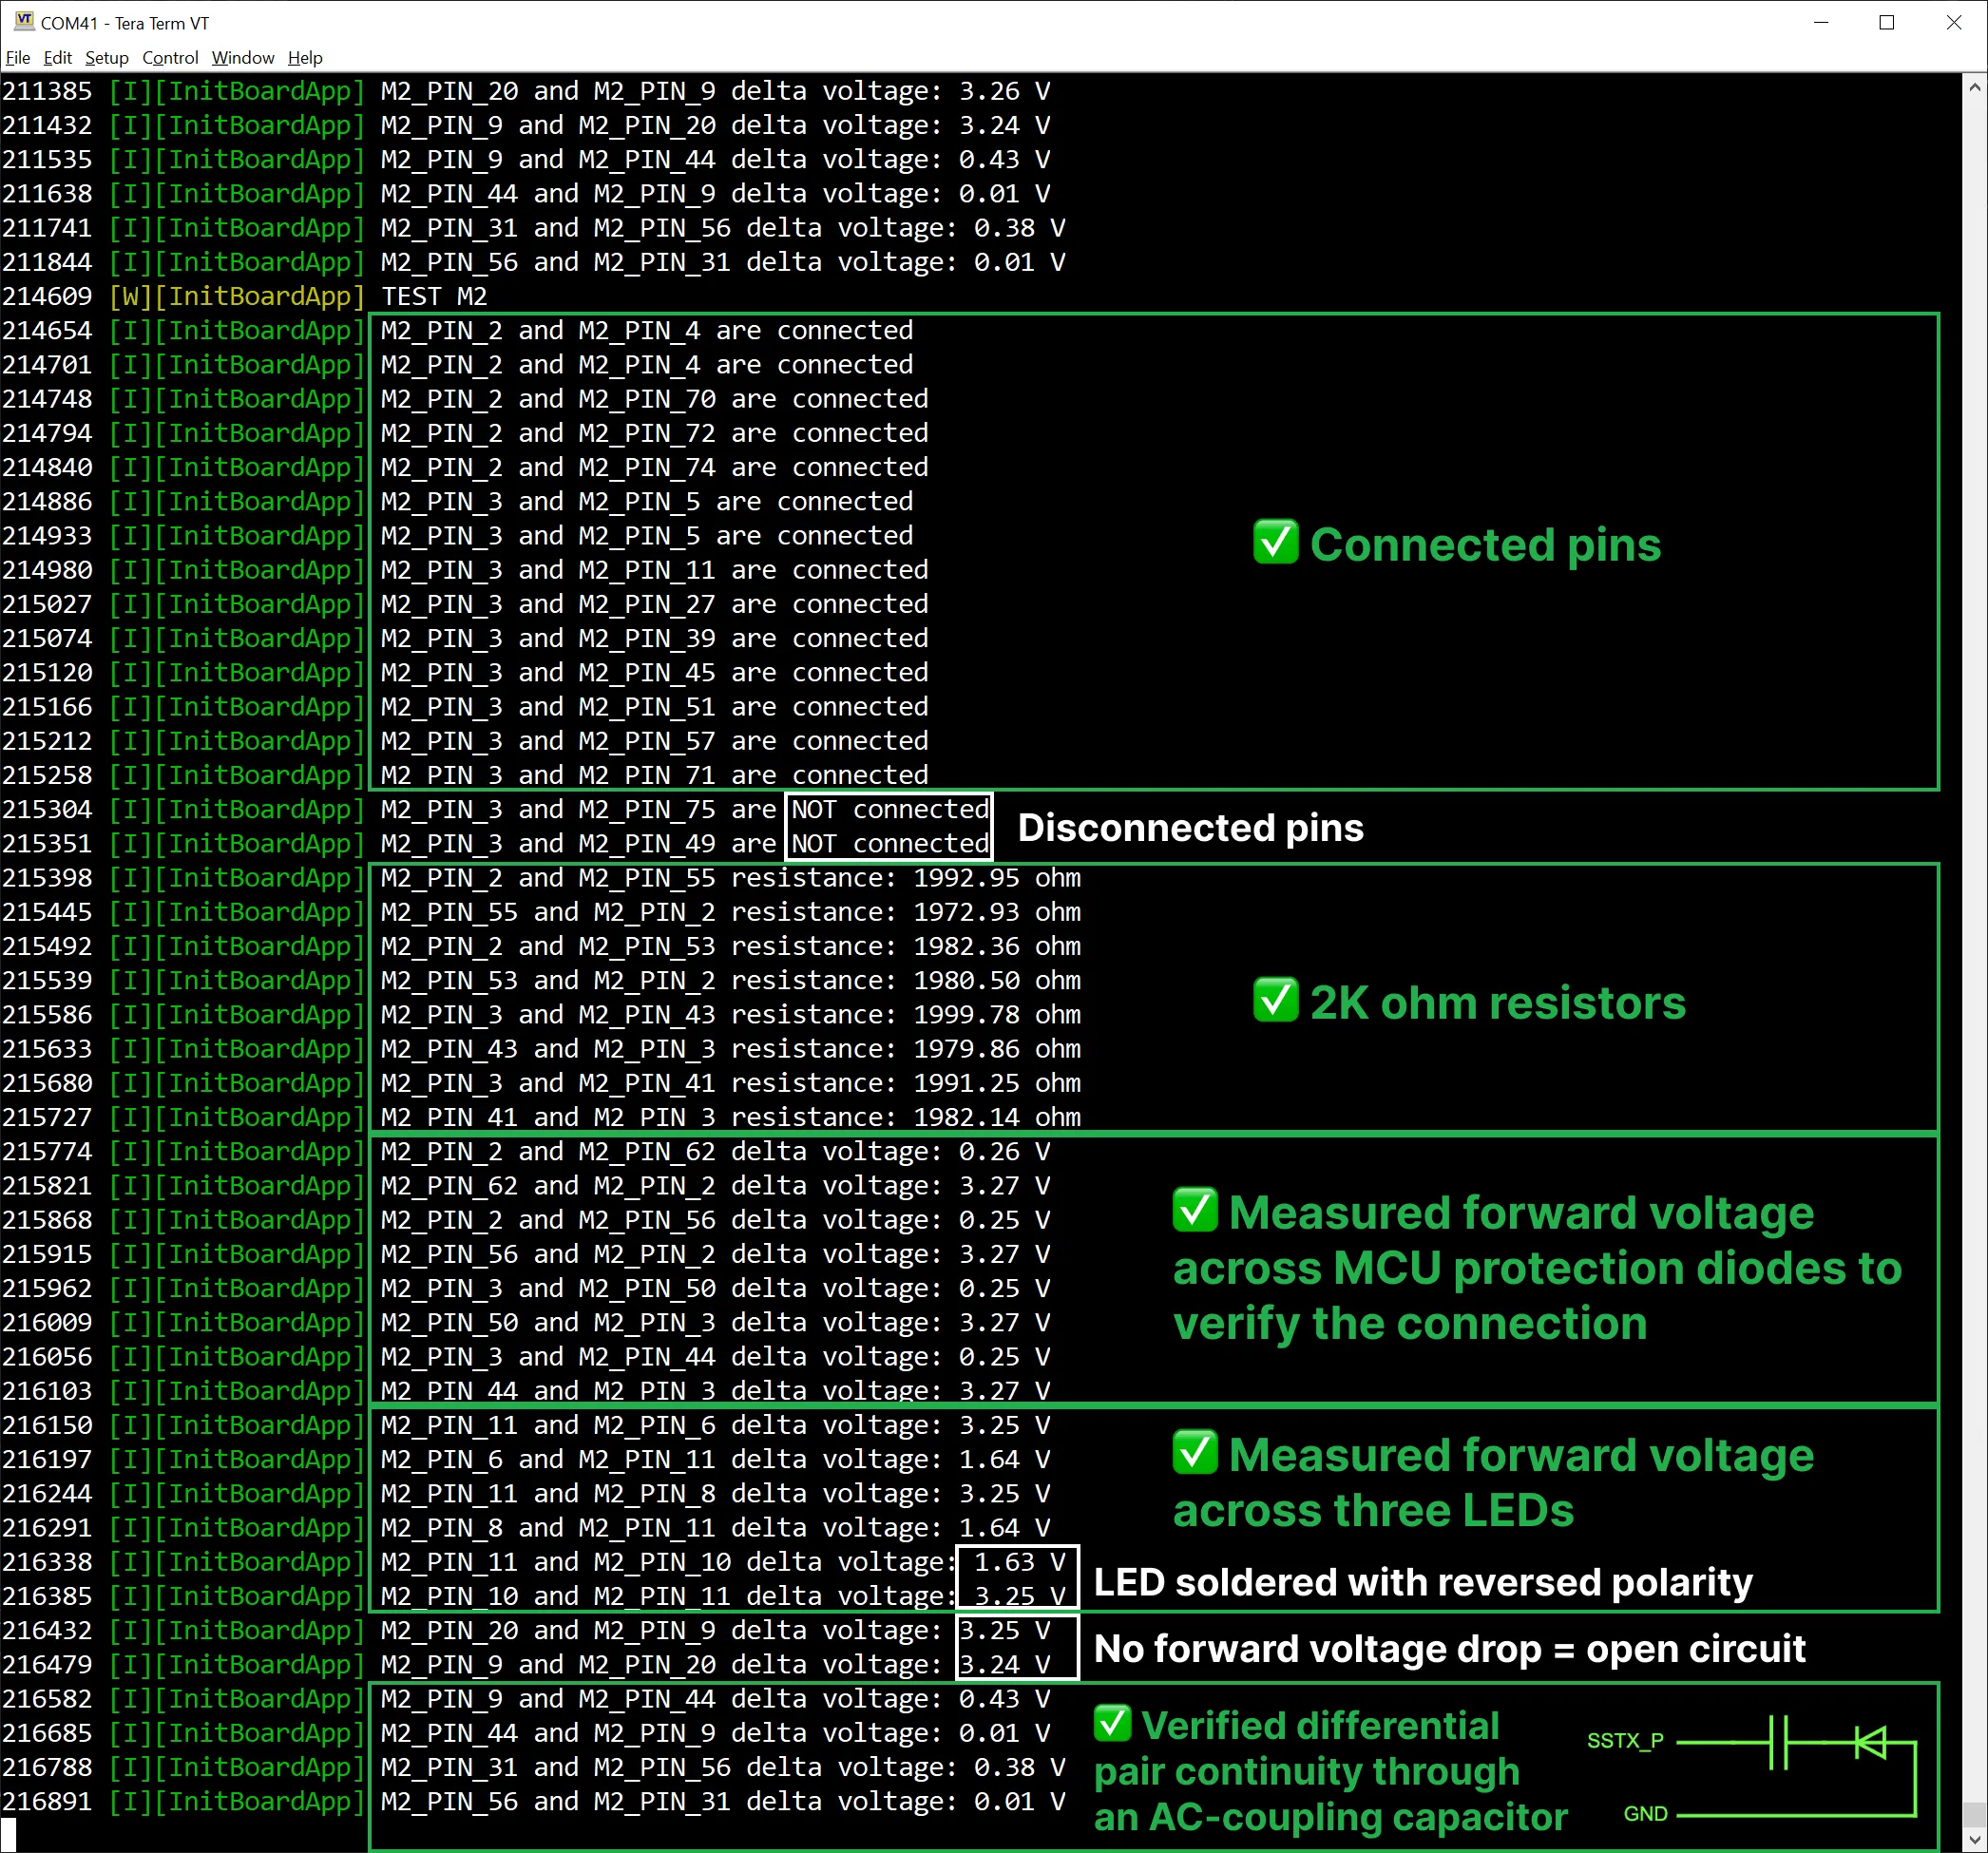Close the Tera Term window
The image size is (1988, 1853).
[1953, 22]
